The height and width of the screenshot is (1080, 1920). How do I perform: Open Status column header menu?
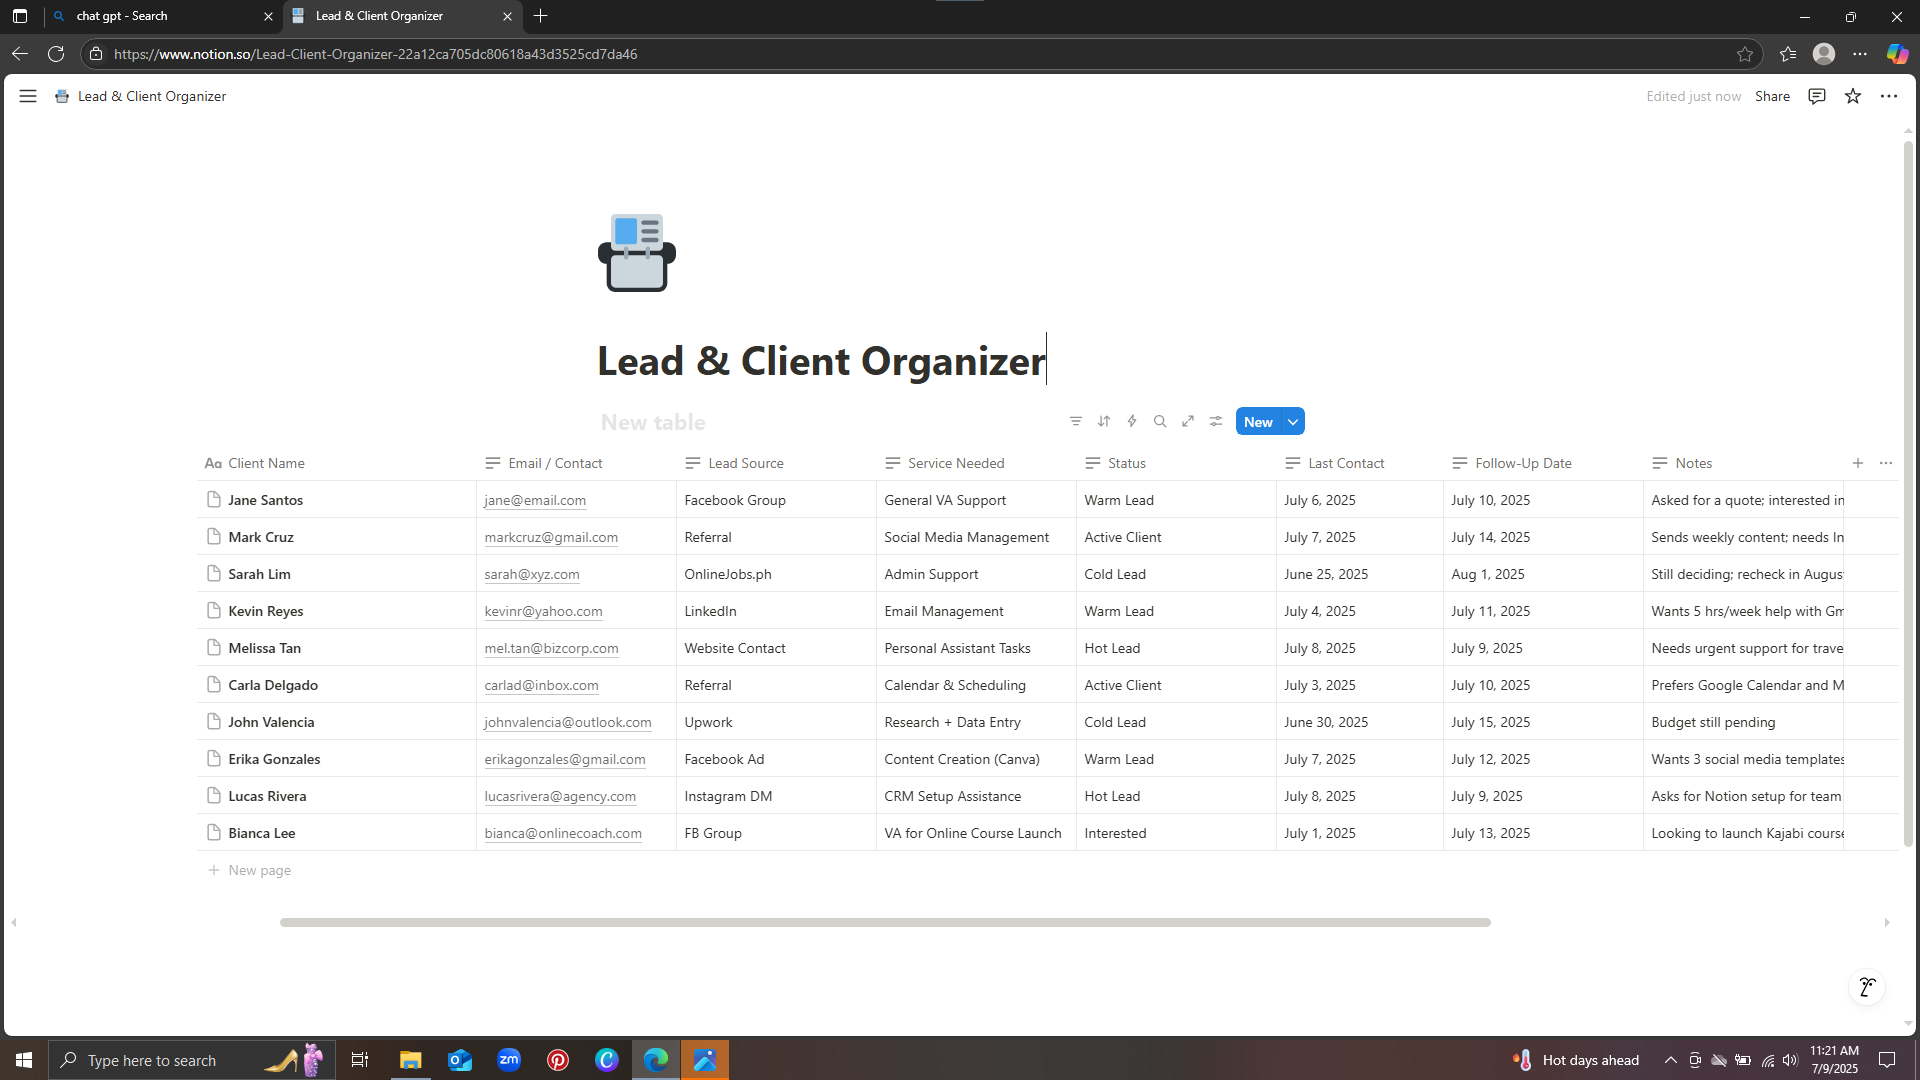(1126, 463)
